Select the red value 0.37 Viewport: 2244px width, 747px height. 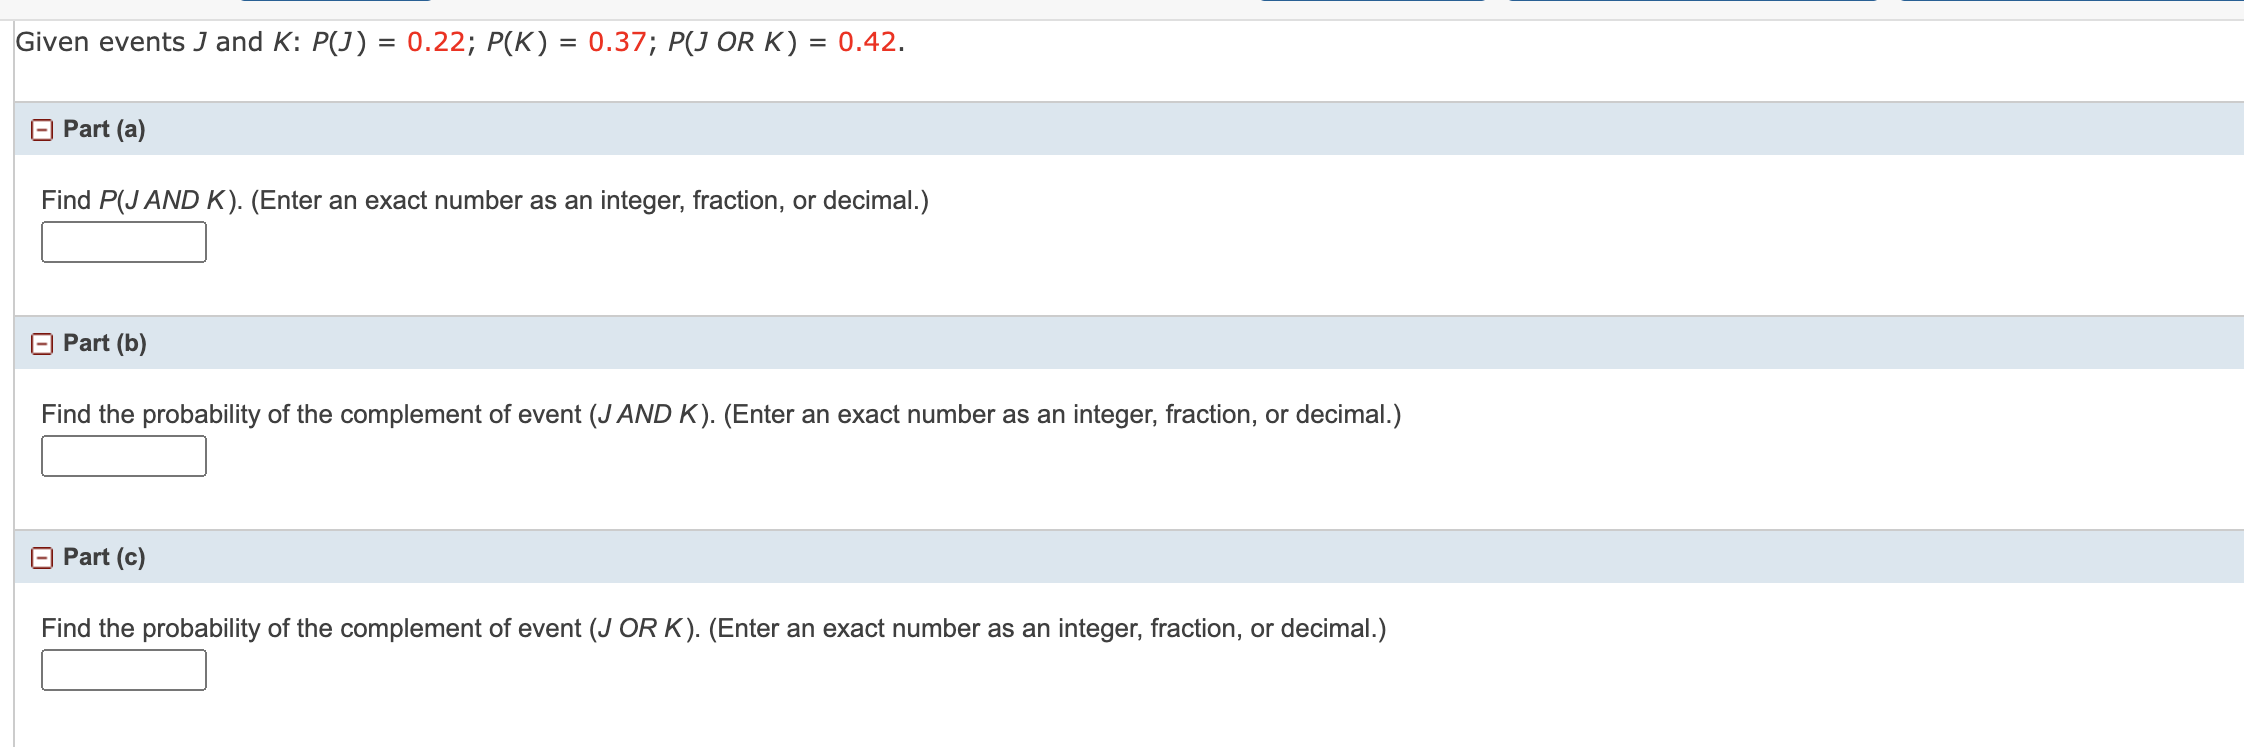[614, 42]
